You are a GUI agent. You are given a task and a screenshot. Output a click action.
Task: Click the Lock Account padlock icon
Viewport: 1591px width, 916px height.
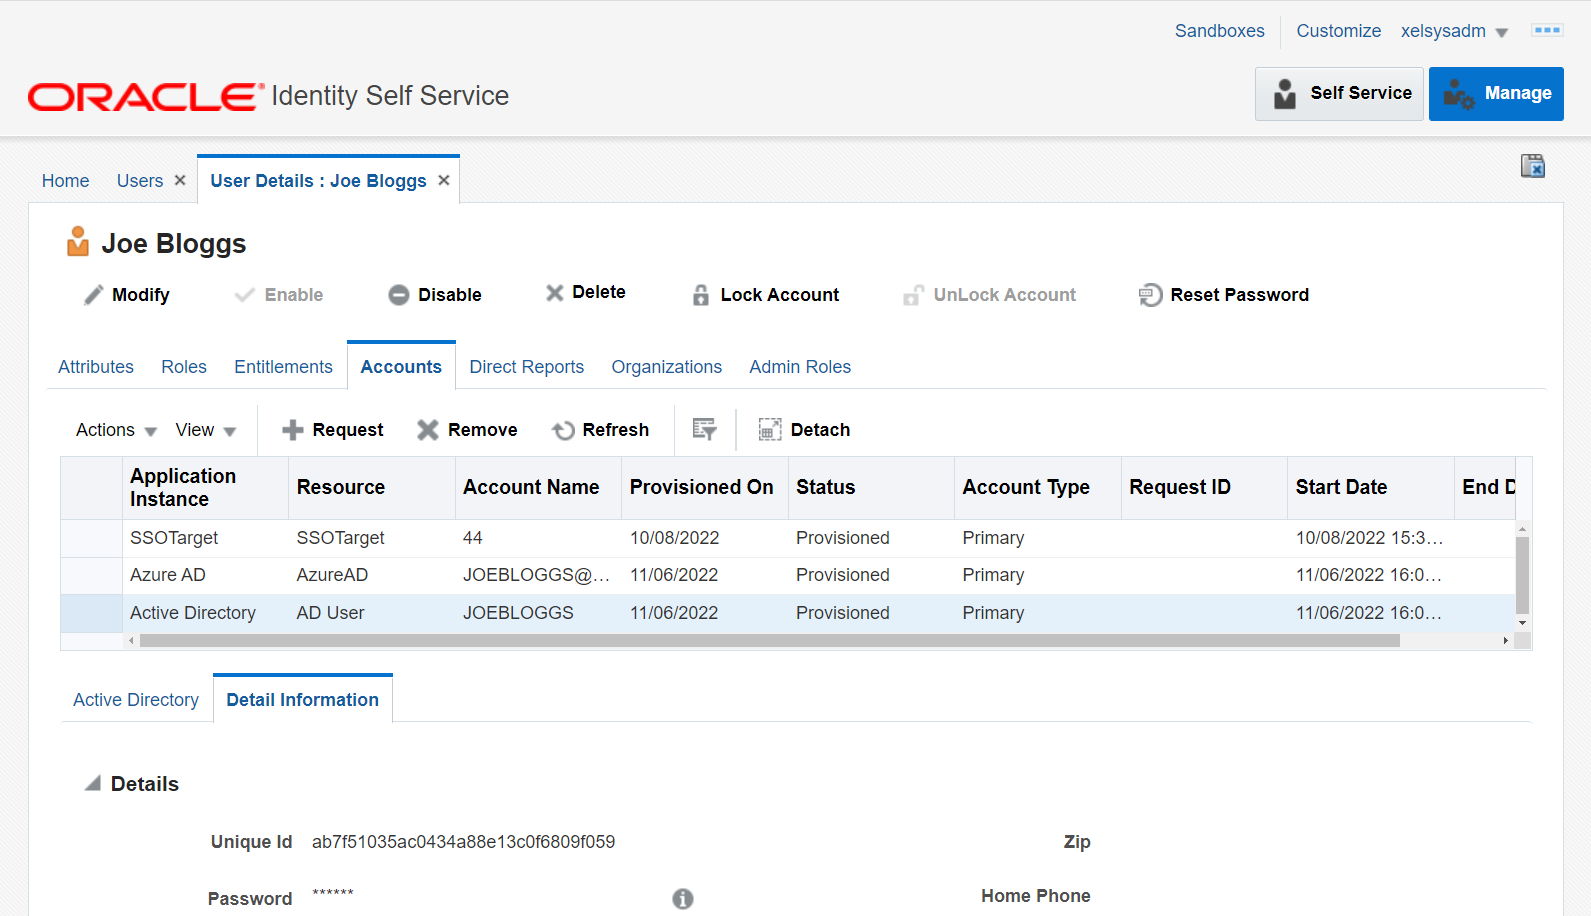[x=701, y=295]
